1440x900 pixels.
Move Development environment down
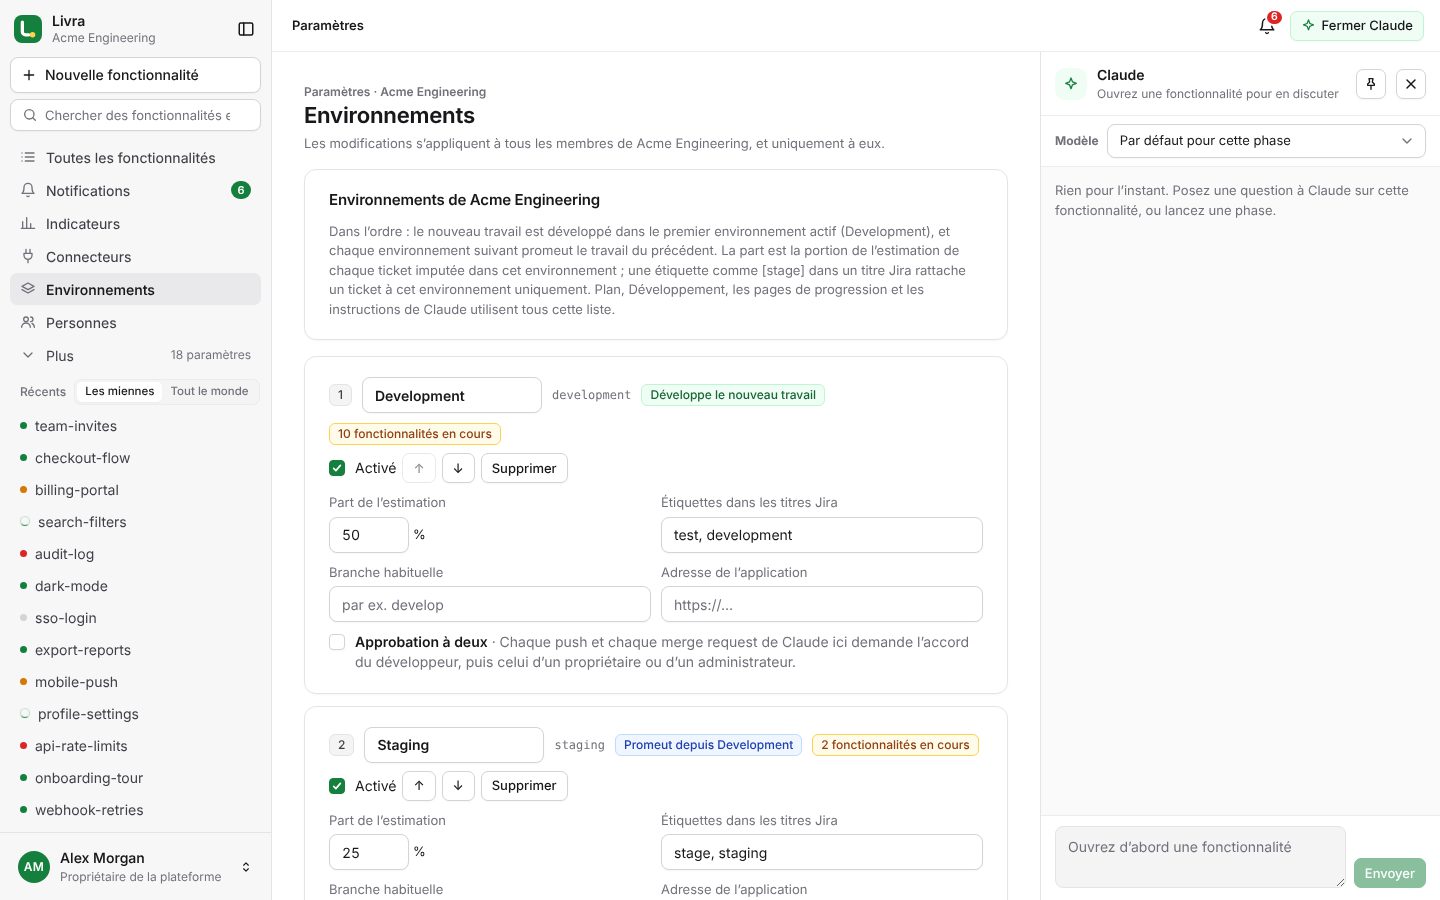458,468
